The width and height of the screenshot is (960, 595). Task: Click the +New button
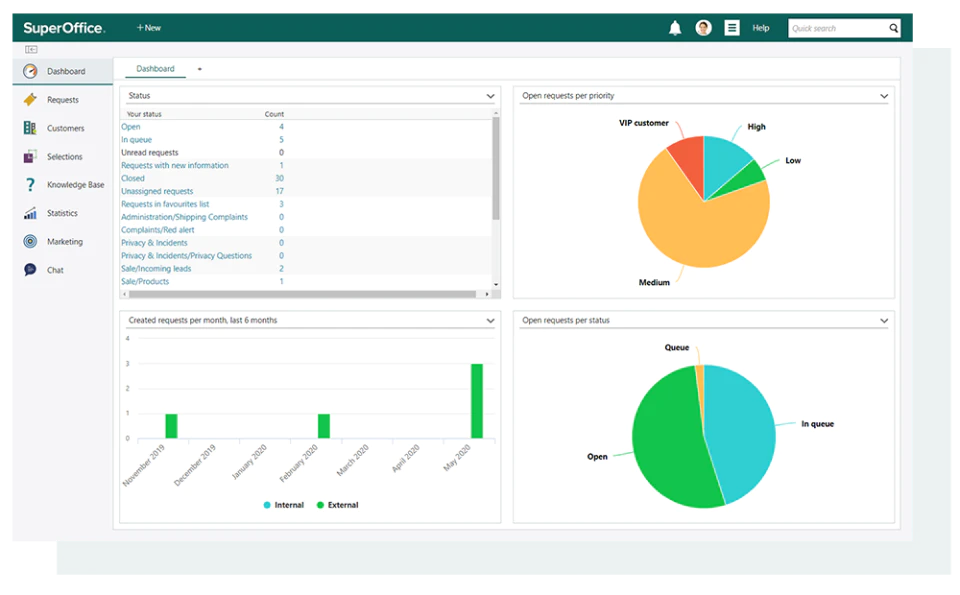(149, 28)
